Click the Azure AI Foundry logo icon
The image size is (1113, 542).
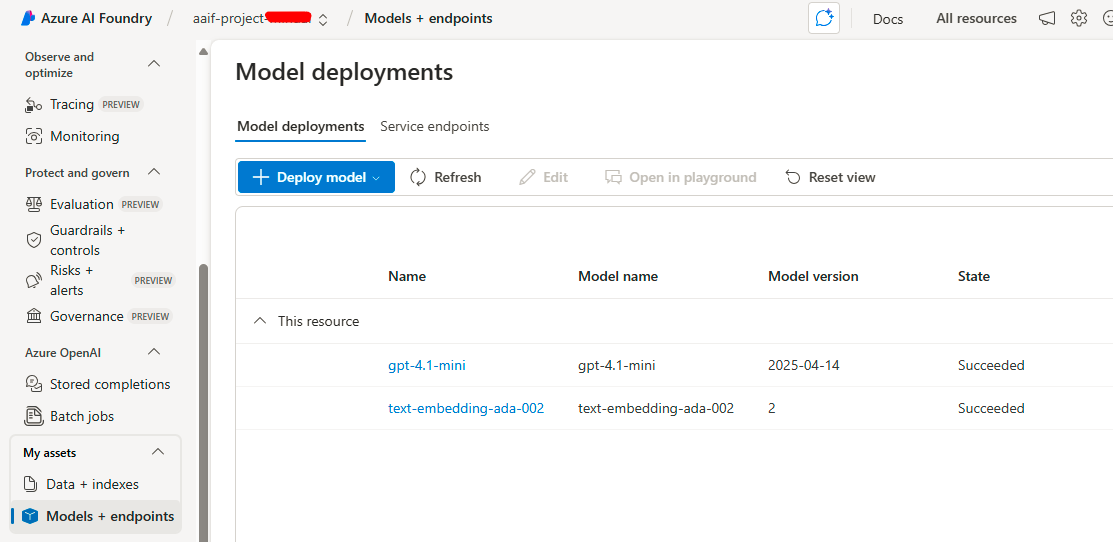(28, 18)
